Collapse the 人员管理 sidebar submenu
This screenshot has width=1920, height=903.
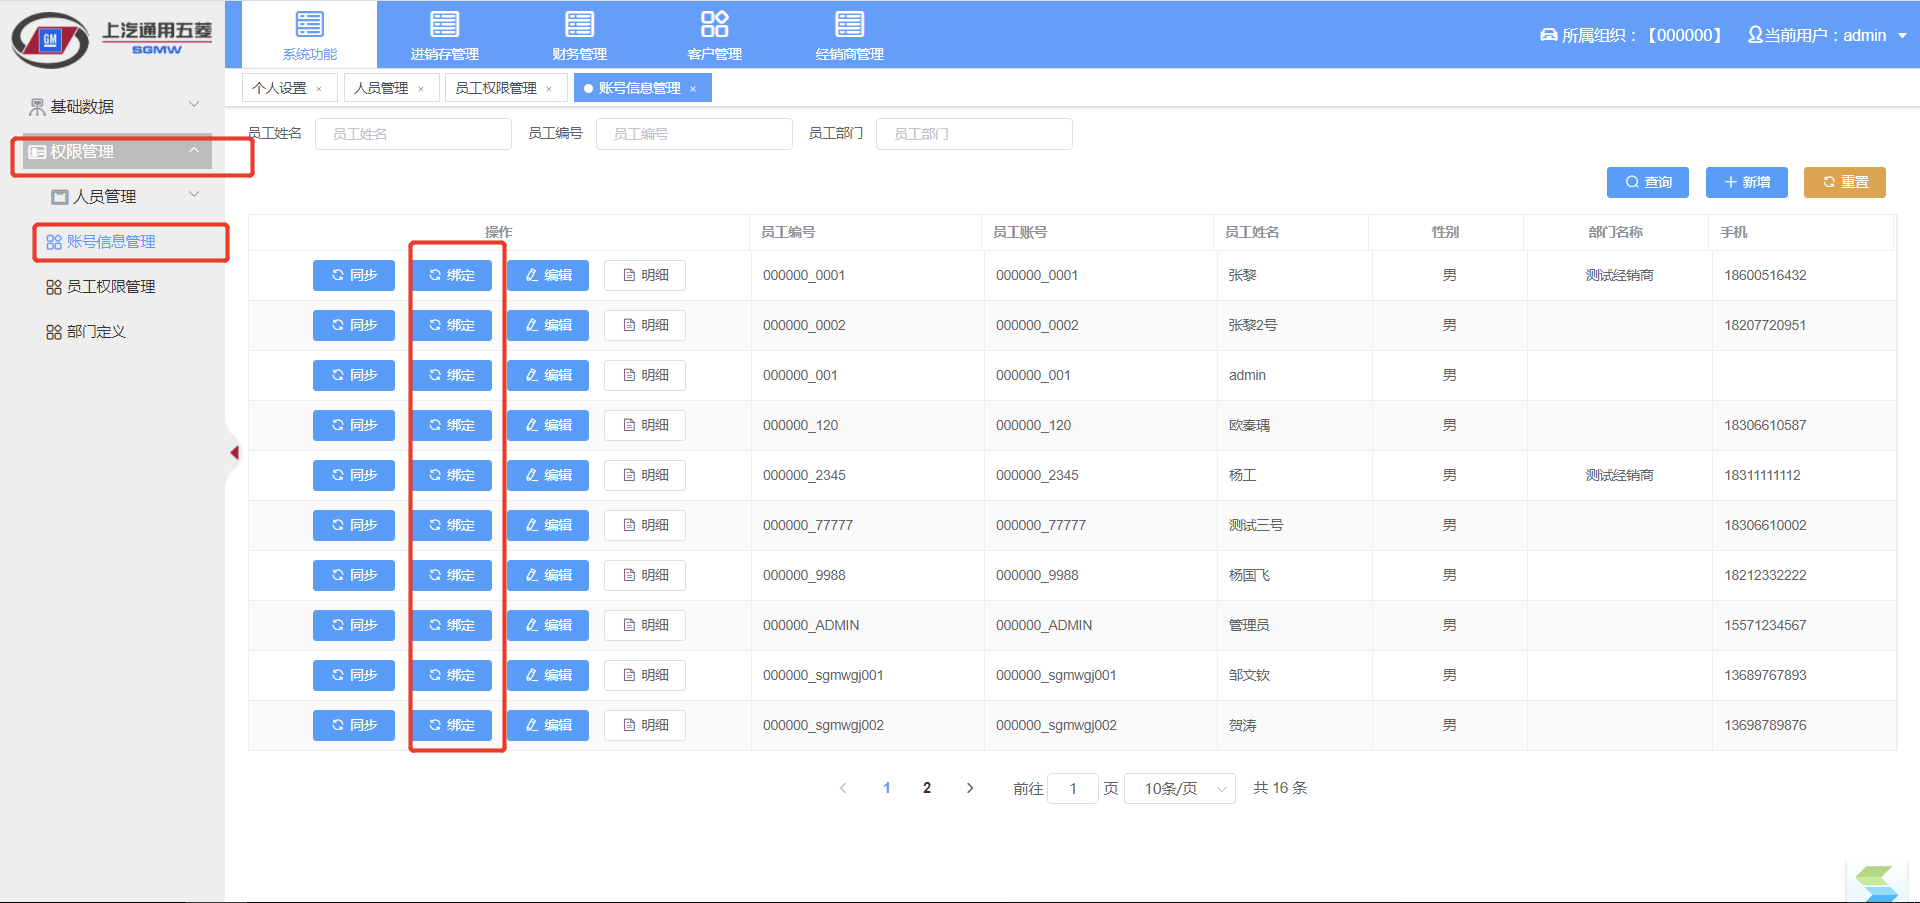tap(194, 194)
